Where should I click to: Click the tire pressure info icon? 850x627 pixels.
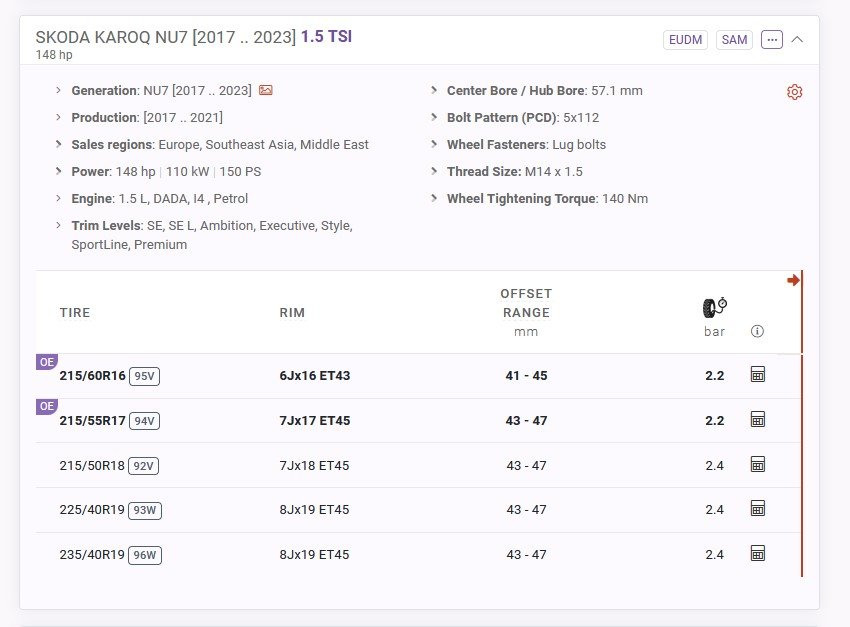[757, 331]
